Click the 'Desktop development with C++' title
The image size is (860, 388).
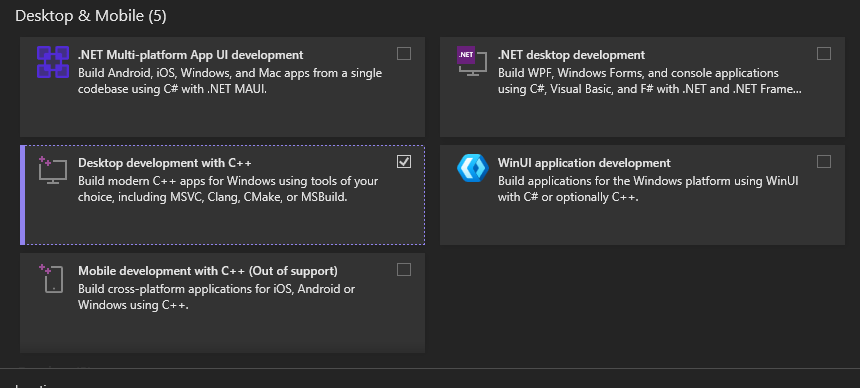click(165, 163)
